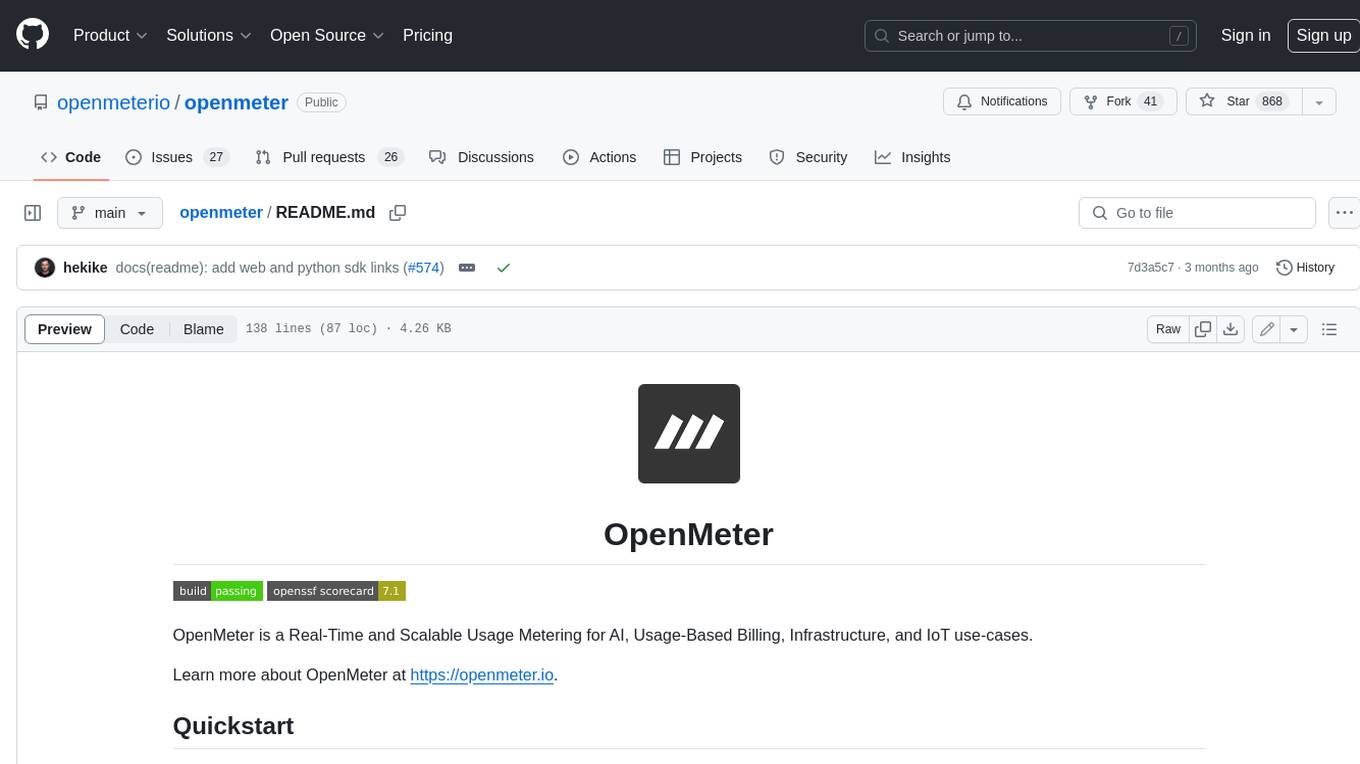Viewport: 1360px width, 764px height.
Task: Open the Issues tab
Action: [x=176, y=157]
